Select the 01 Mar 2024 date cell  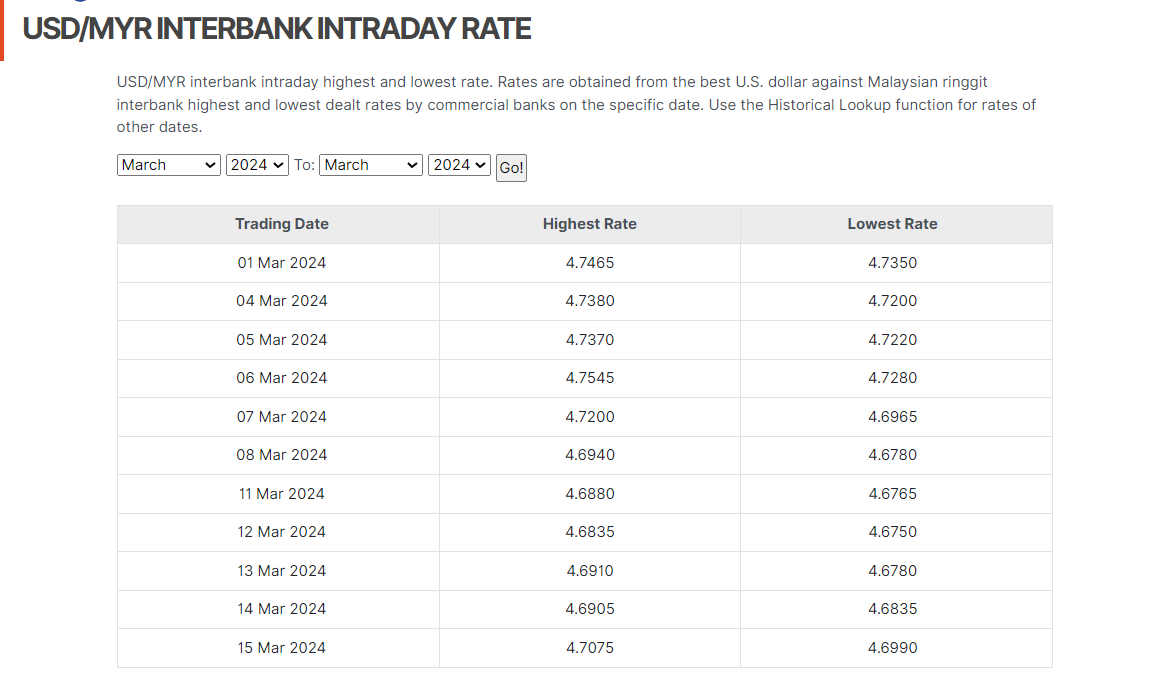(x=282, y=263)
